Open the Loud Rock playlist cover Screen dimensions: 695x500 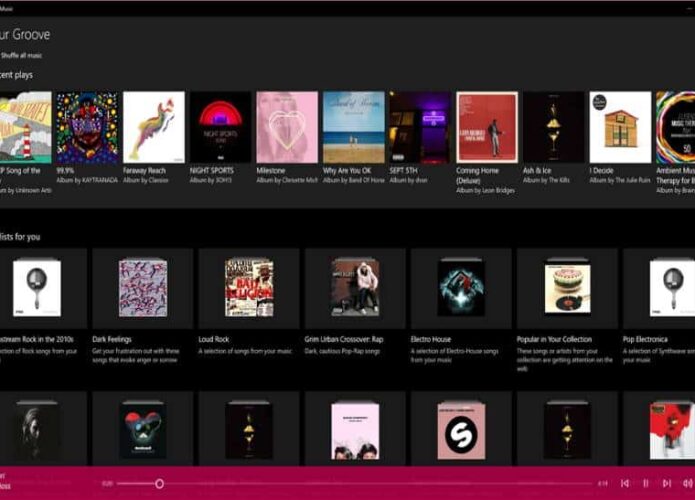[249, 288]
